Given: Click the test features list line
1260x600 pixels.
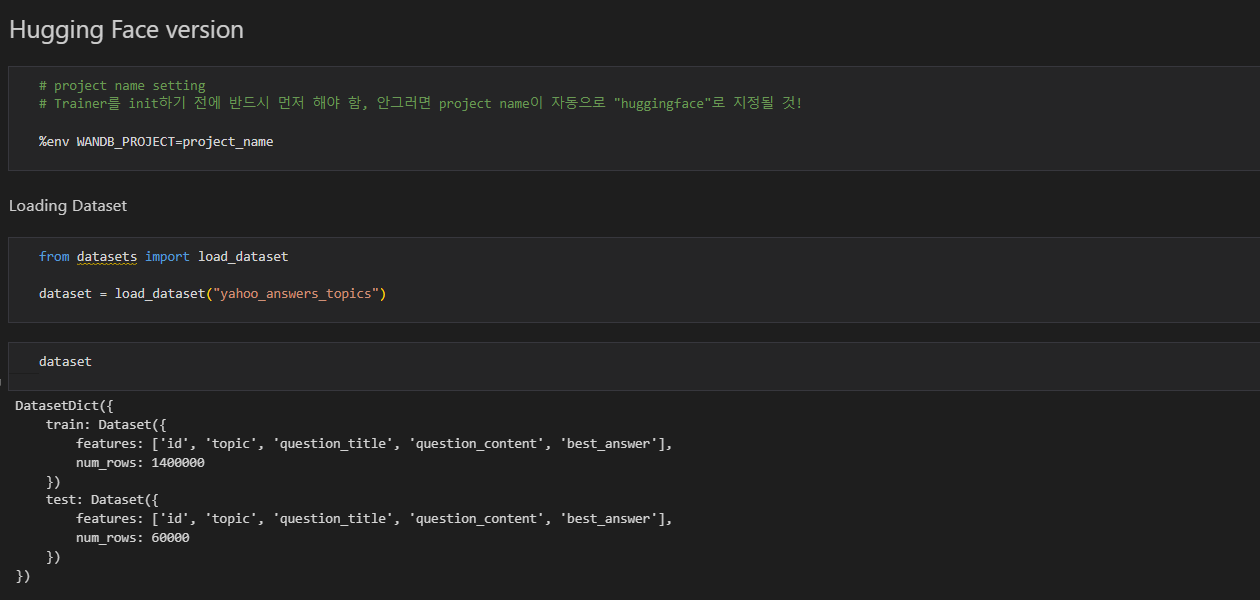Looking at the screenshot, I should pyautogui.click(x=374, y=519).
